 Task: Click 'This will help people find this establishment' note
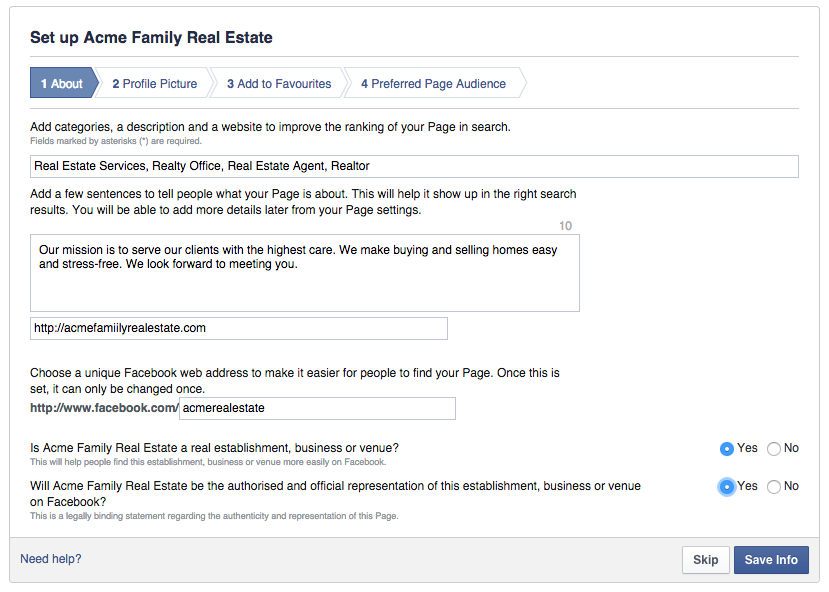click(x=208, y=462)
